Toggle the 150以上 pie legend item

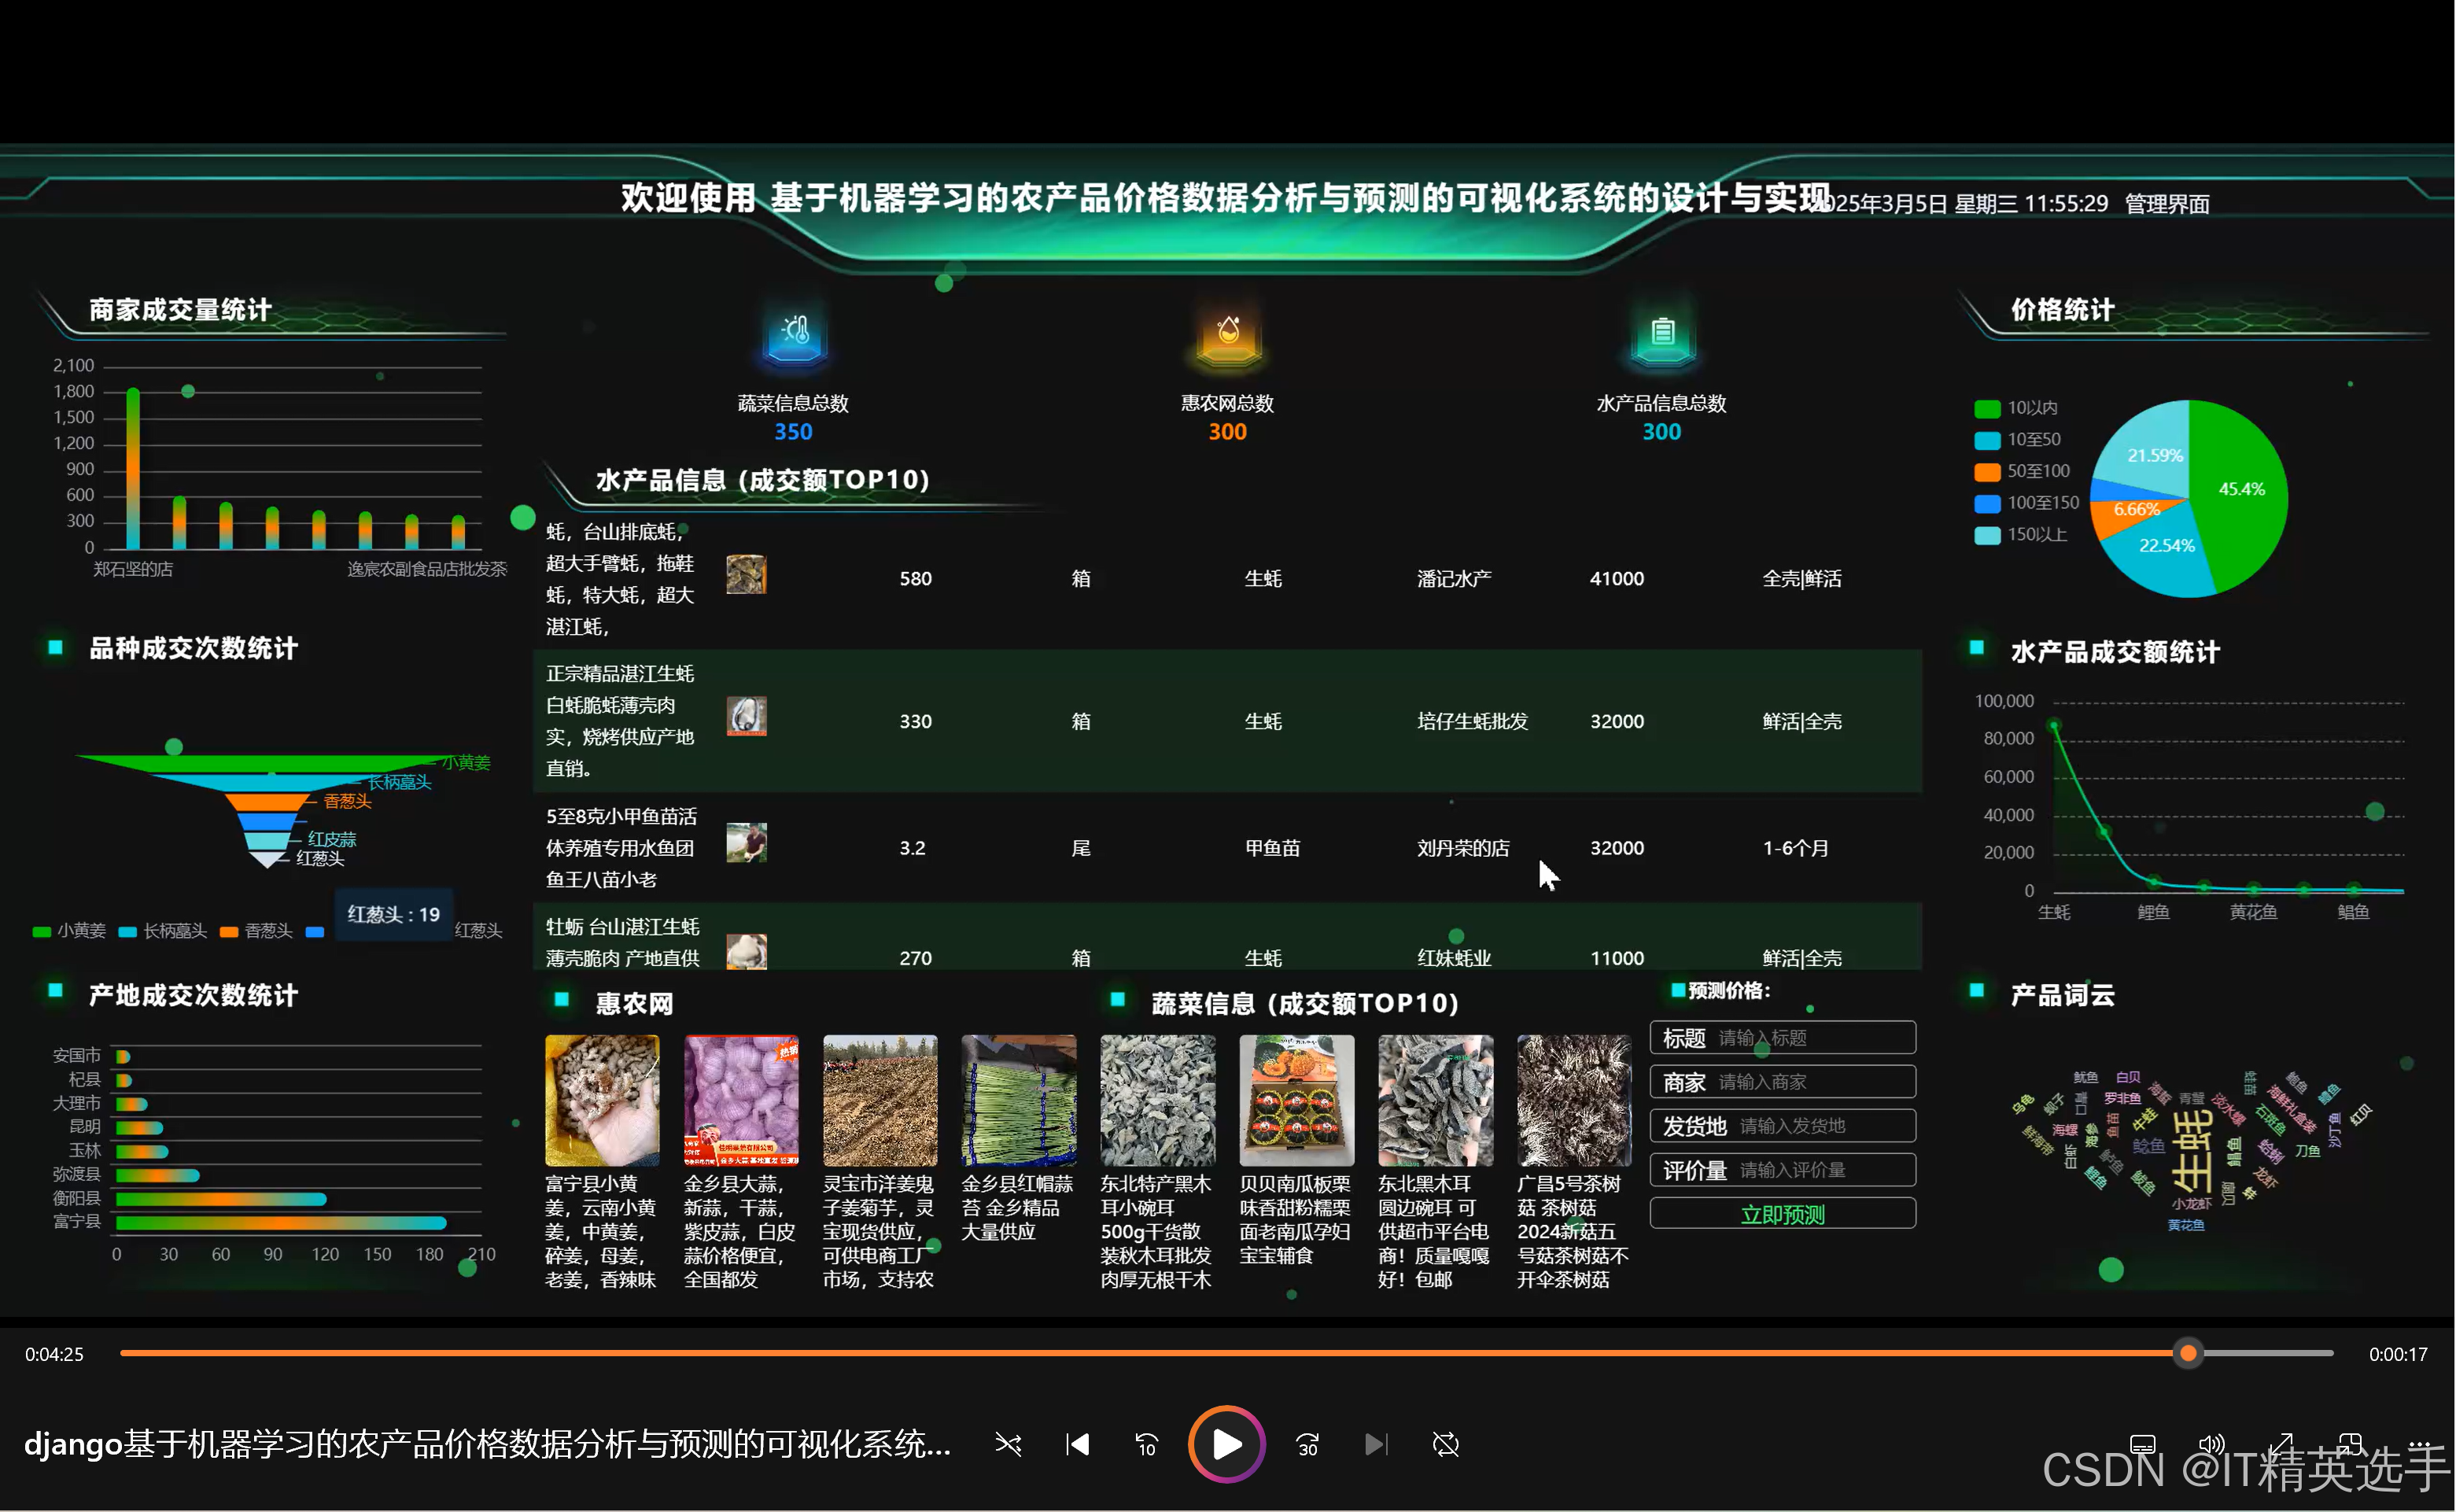point(2021,535)
